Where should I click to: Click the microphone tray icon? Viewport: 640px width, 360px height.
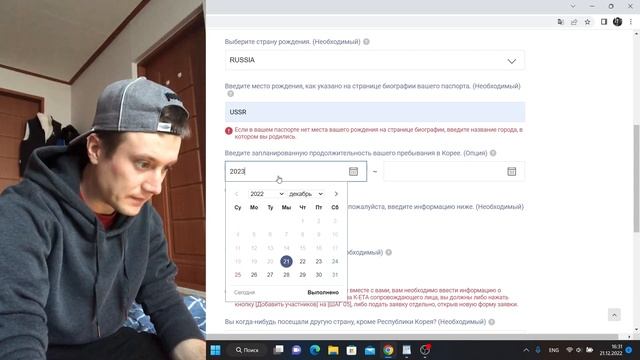click(538, 350)
